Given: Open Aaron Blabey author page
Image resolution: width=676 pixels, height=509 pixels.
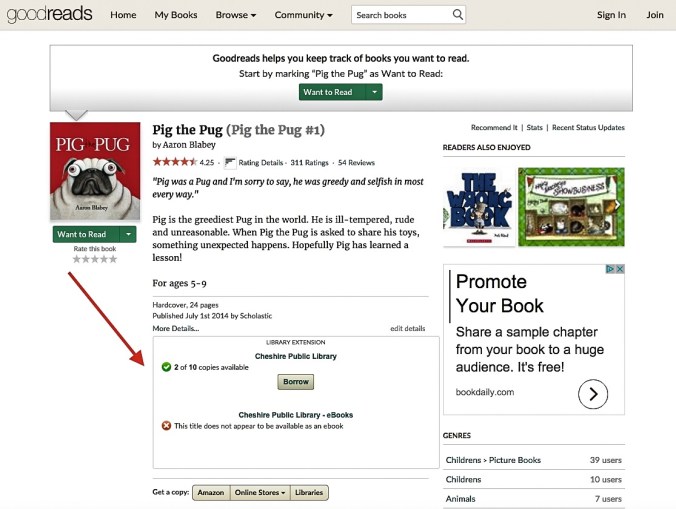Looking at the screenshot, I should coord(190,145).
